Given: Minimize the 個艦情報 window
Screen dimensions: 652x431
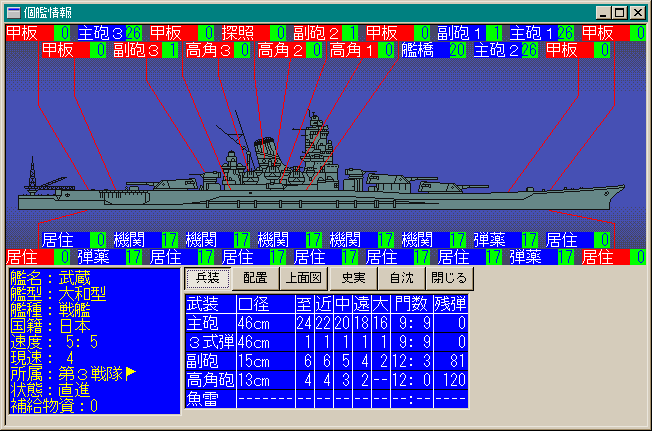Looking at the screenshot, I should [604, 12].
